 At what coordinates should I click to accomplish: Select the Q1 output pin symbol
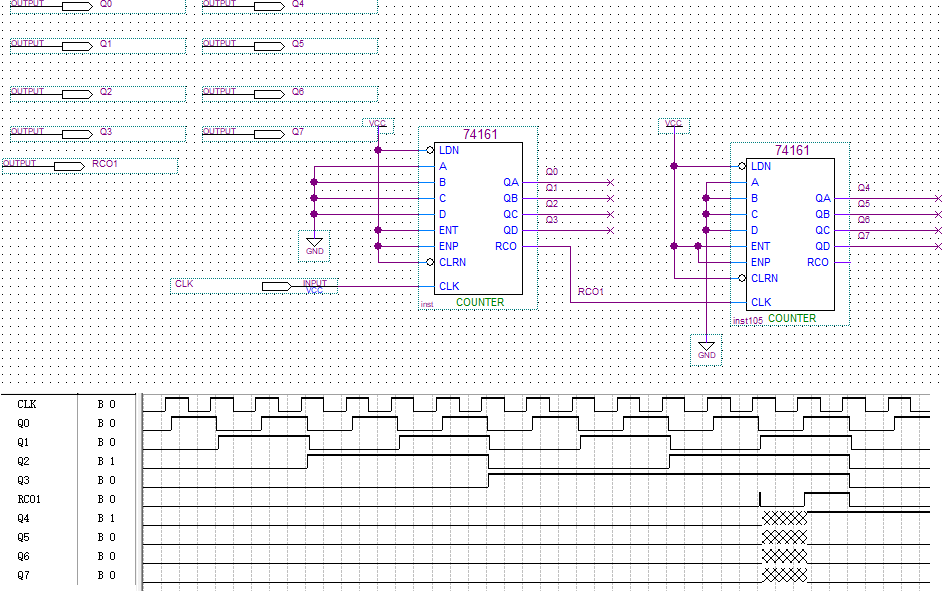pos(98,46)
